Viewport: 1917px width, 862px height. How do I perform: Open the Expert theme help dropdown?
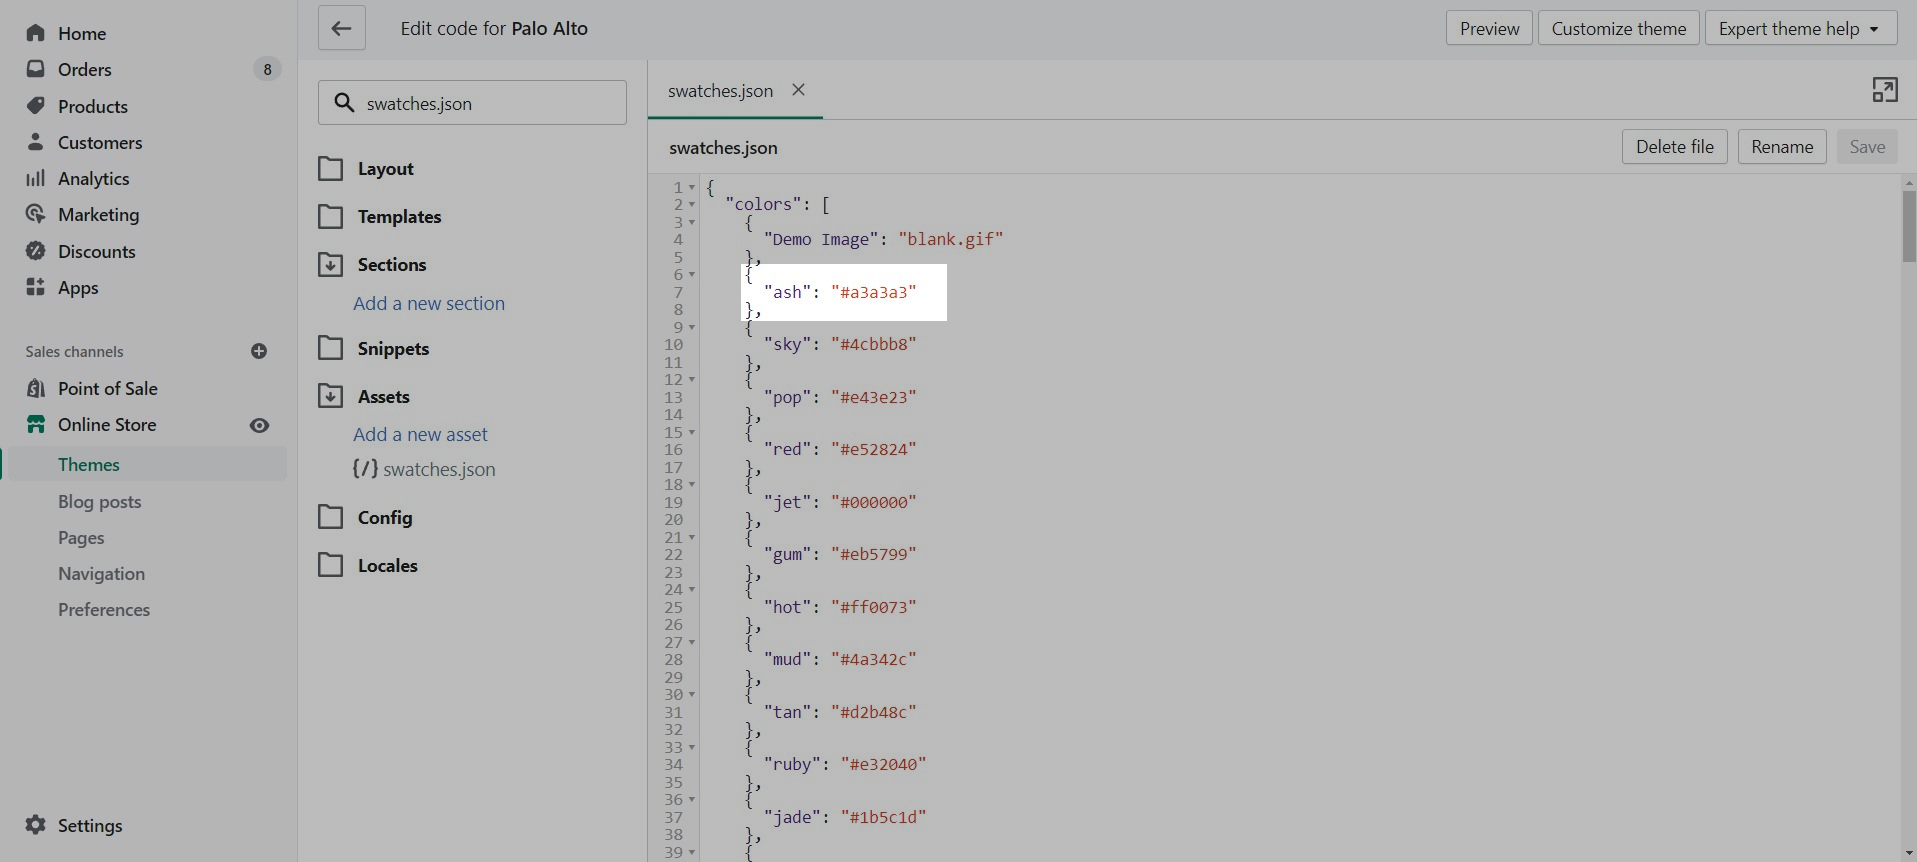click(1799, 29)
